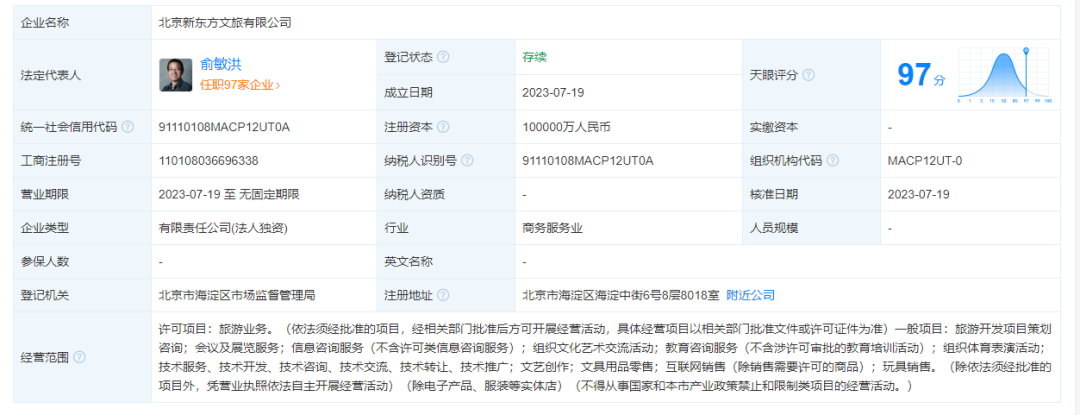
Task: Click the marker atop the score curve
Action: (1024, 49)
